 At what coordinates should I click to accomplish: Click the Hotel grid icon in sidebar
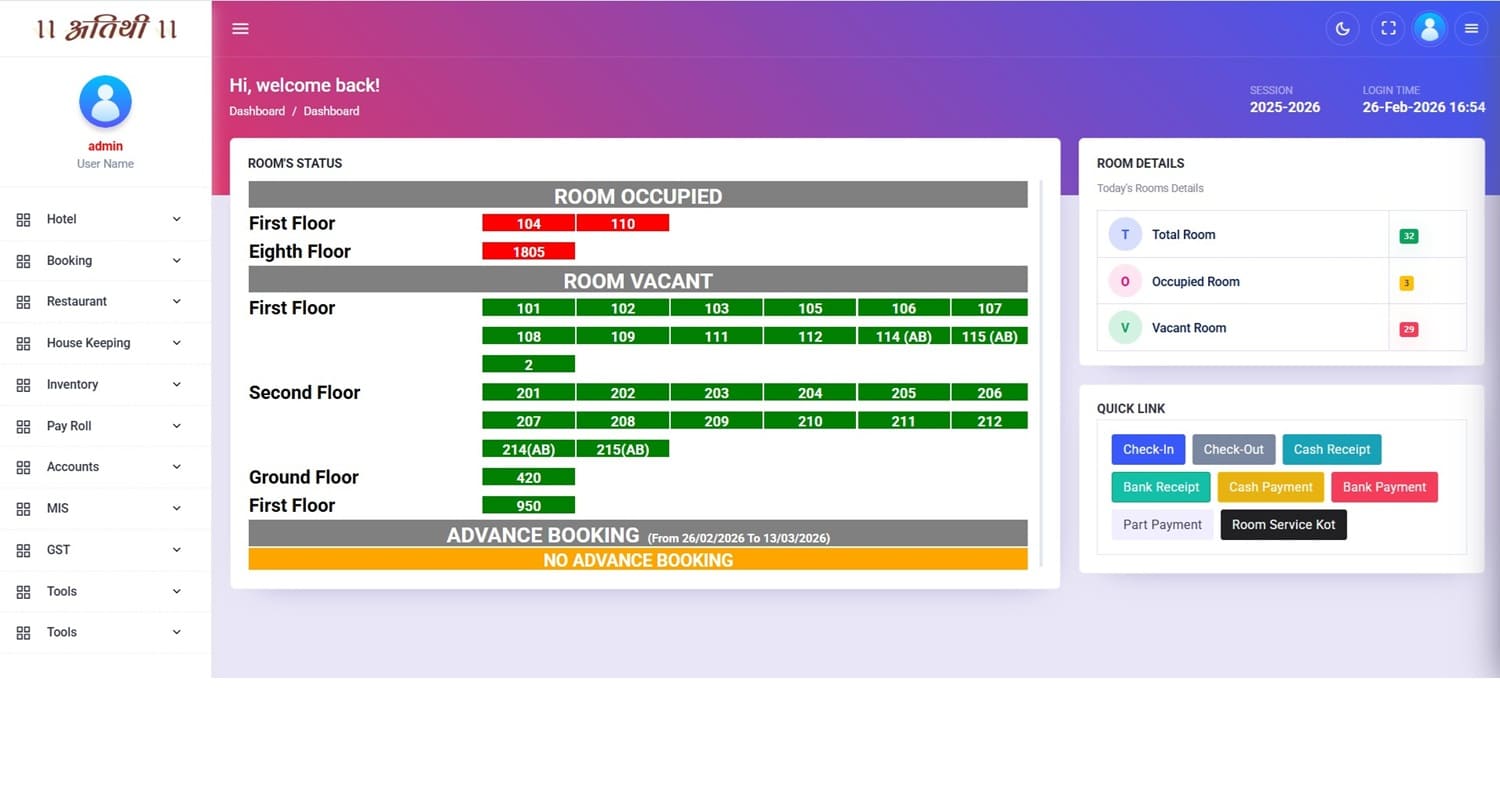pyautogui.click(x=23, y=219)
